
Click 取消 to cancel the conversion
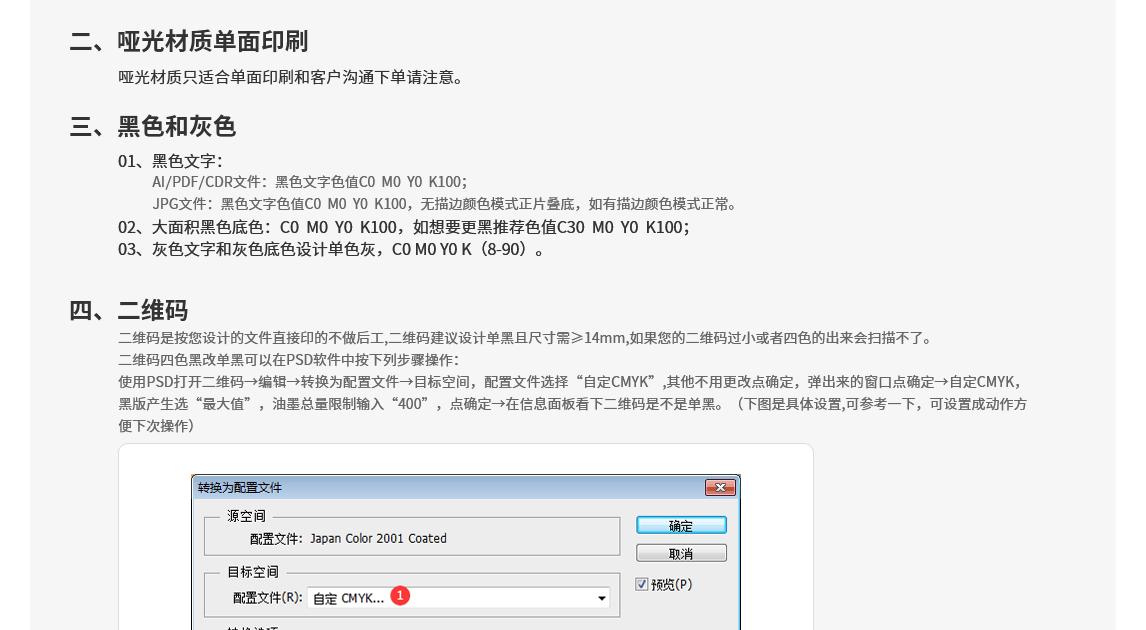coord(681,552)
